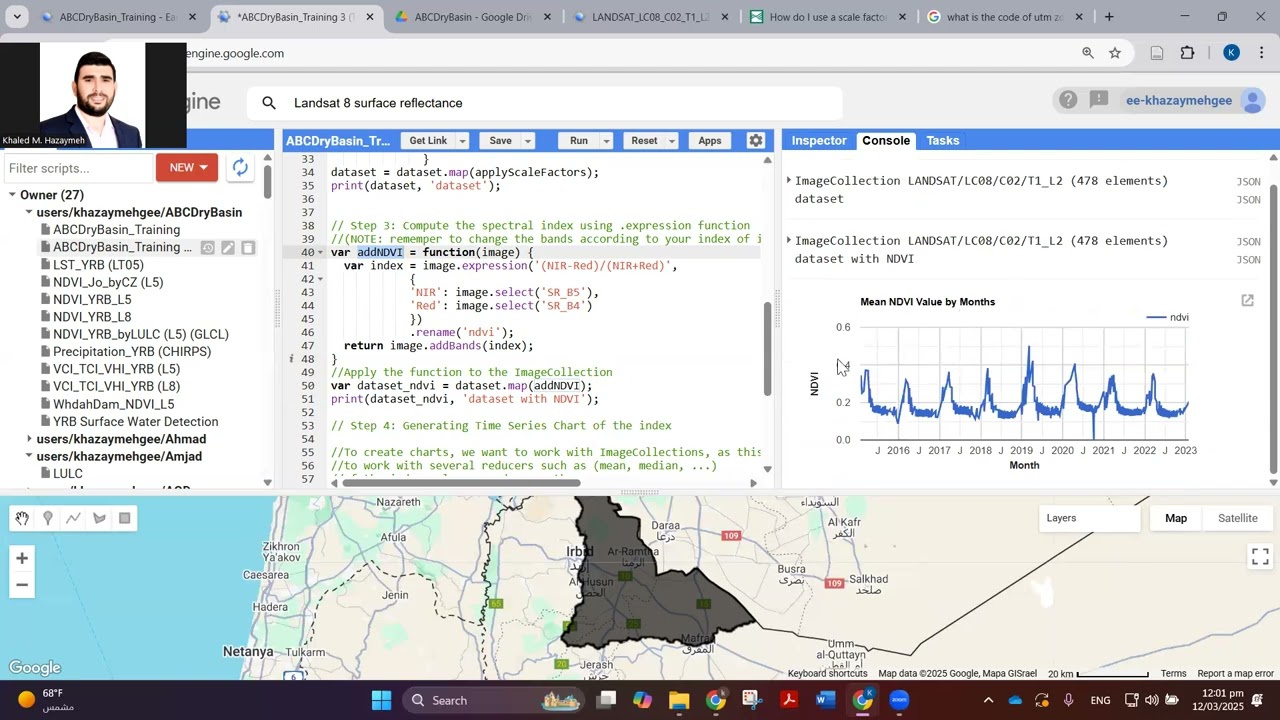Click the Filter scripts input field
The image size is (1280, 720).
78,168
